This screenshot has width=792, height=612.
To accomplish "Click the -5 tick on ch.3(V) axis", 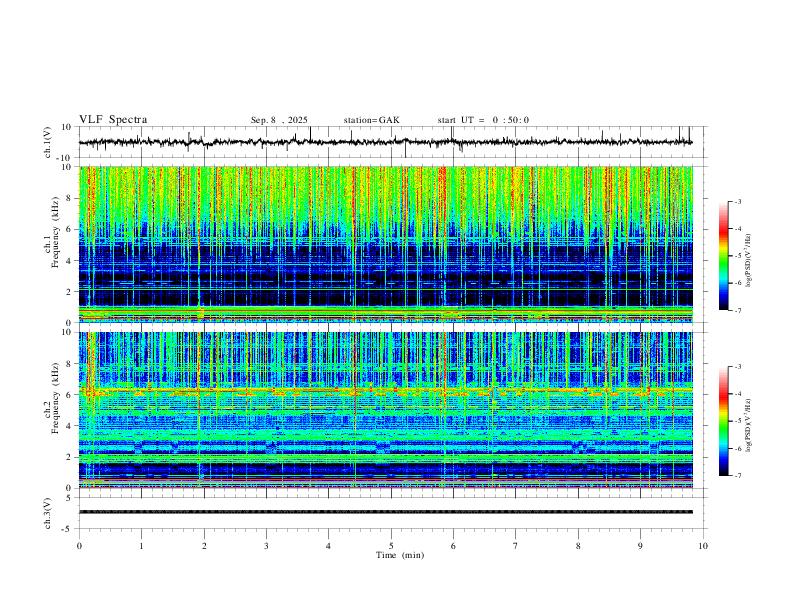I will [68, 529].
